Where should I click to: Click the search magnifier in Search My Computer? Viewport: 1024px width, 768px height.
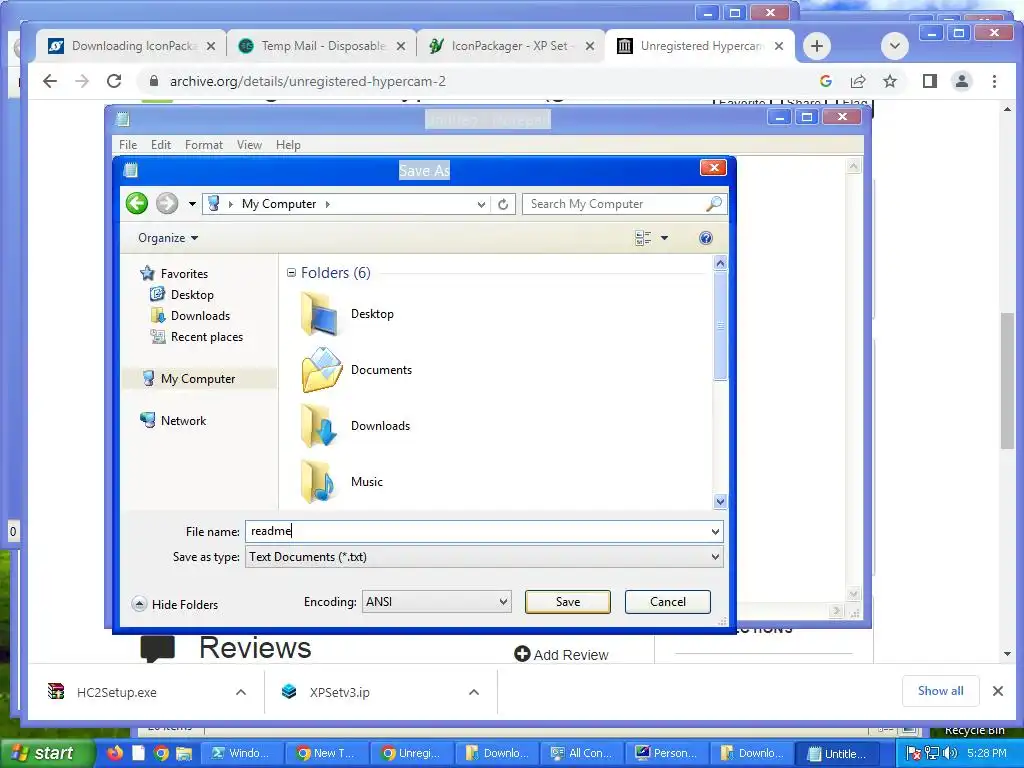[713, 204]
